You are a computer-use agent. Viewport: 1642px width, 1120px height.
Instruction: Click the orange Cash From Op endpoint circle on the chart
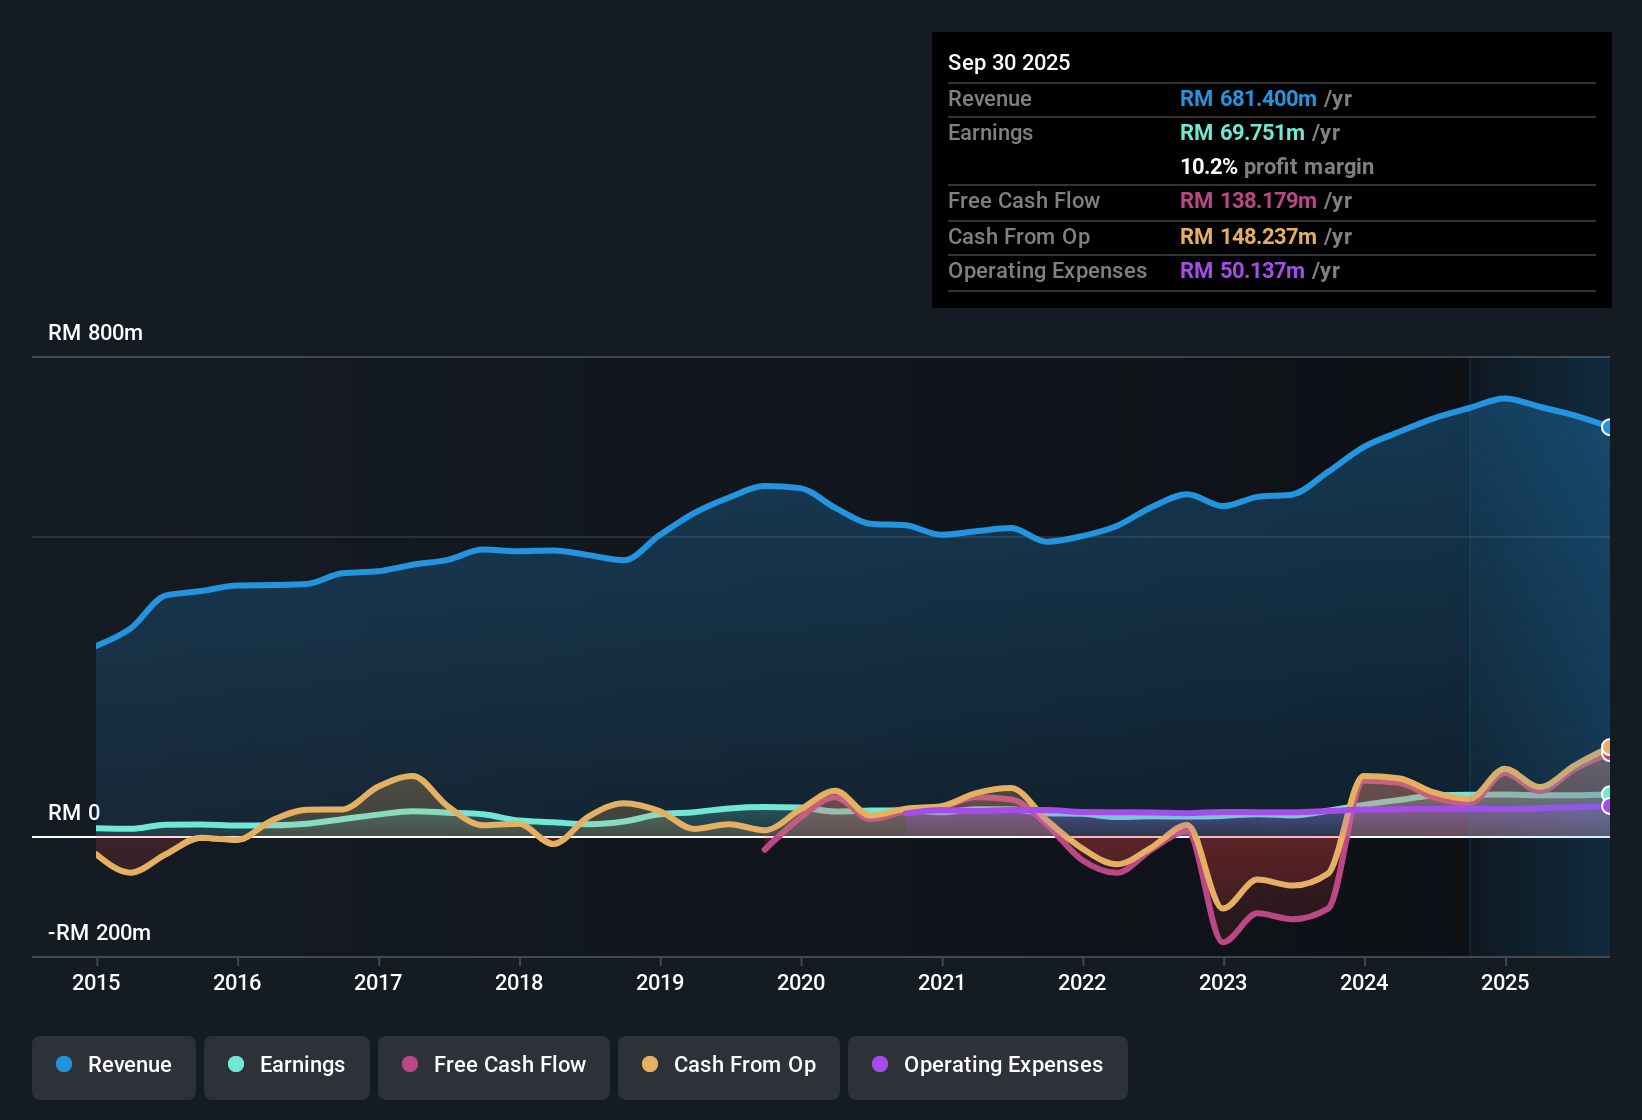(1608, 748)
